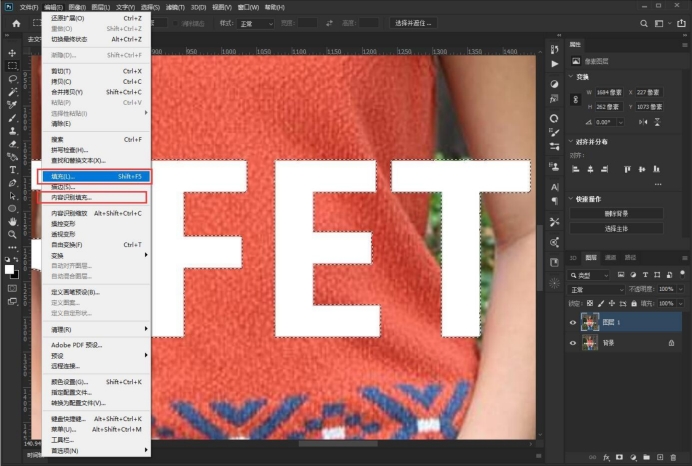Select the Rectangular Marquee tool
692x466 pixels.
pos(12,66)
